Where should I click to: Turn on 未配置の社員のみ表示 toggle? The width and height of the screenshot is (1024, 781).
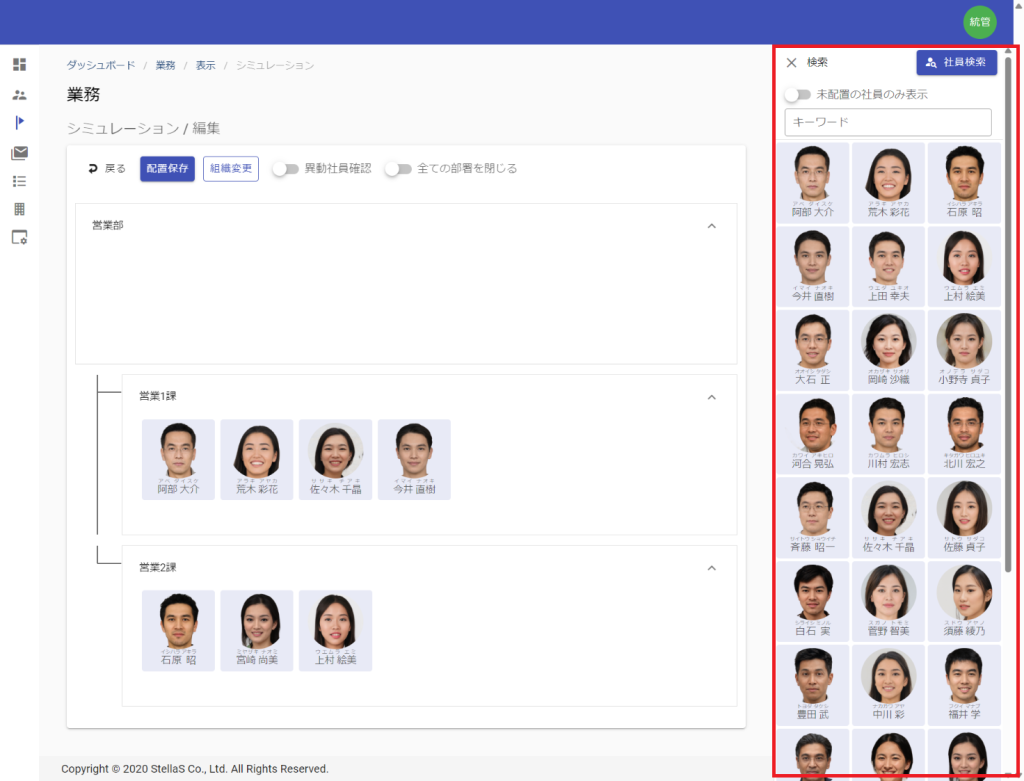tap(797, 95)
